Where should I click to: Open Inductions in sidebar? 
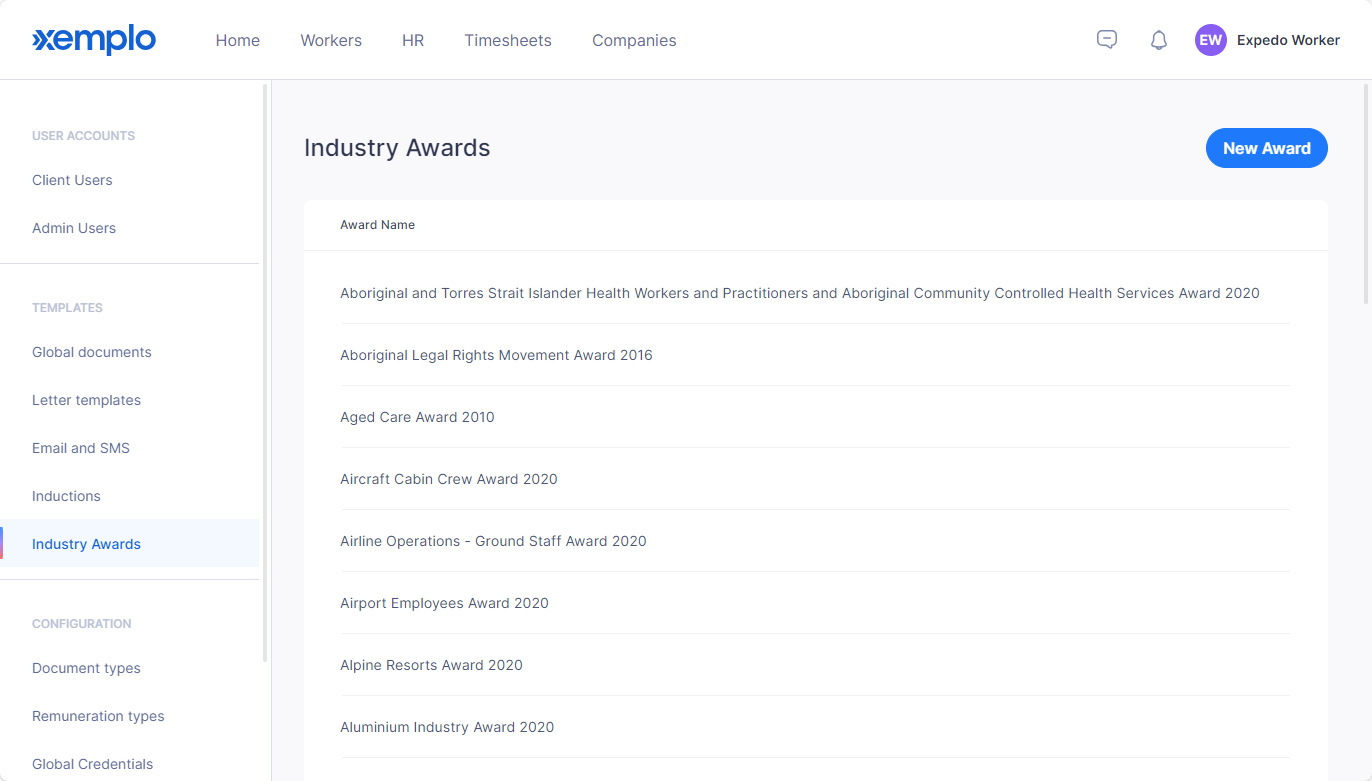(x=66, y=496)
